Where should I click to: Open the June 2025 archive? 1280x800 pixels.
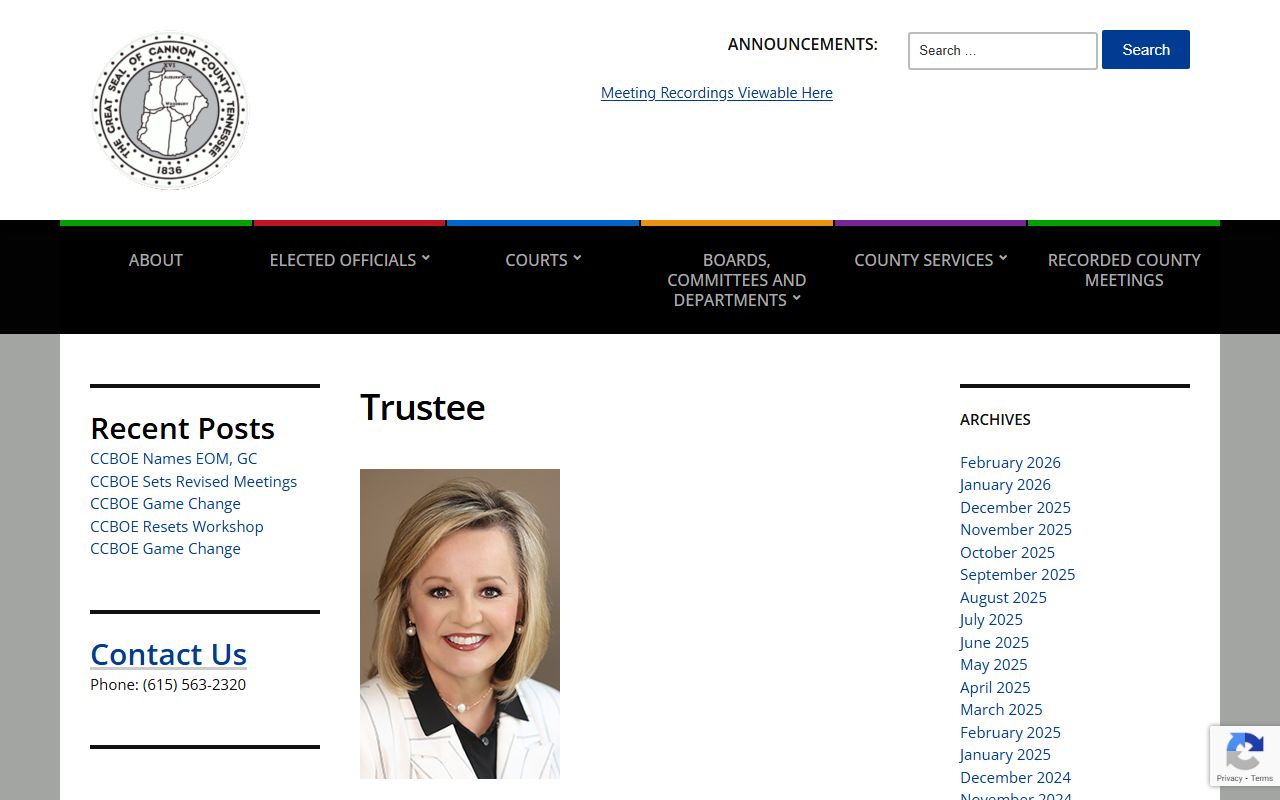click(994, 643)
